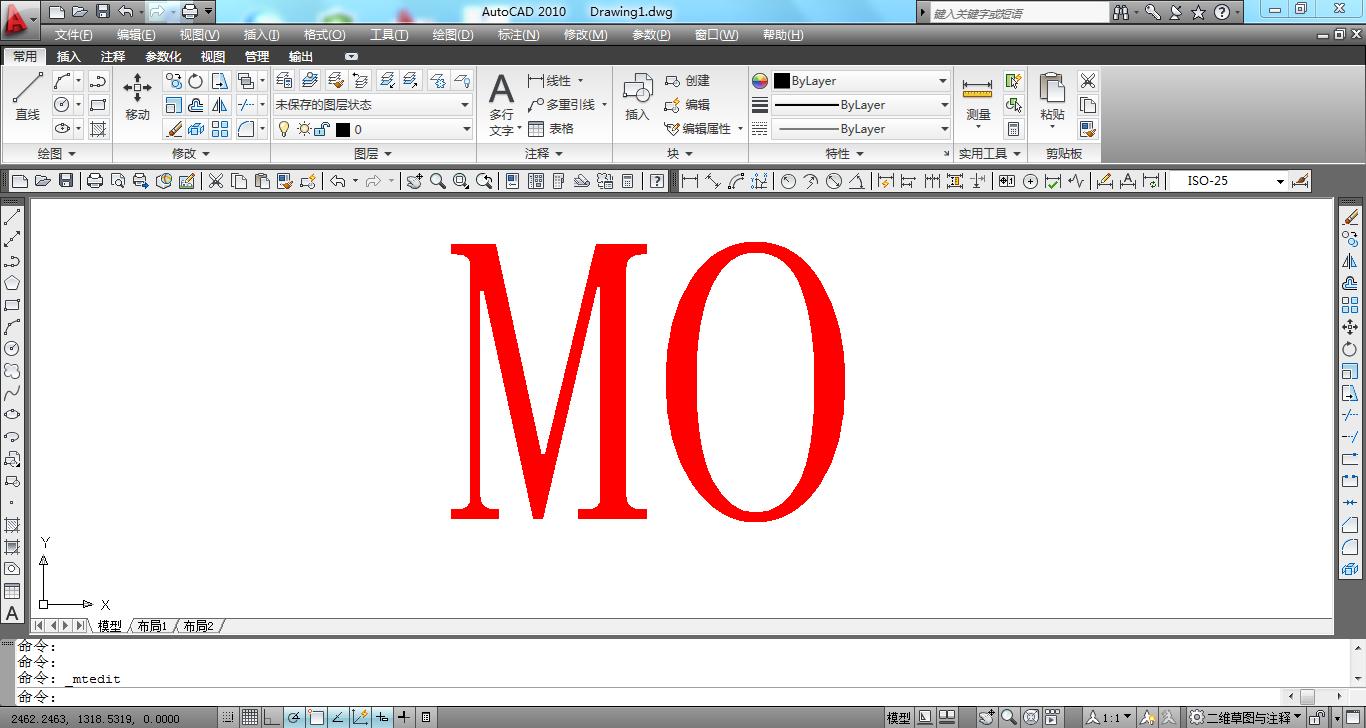This screenshot has height=728, width=1366.
Task: Open the Measure (测量) utility
Action: coord(978,102)
